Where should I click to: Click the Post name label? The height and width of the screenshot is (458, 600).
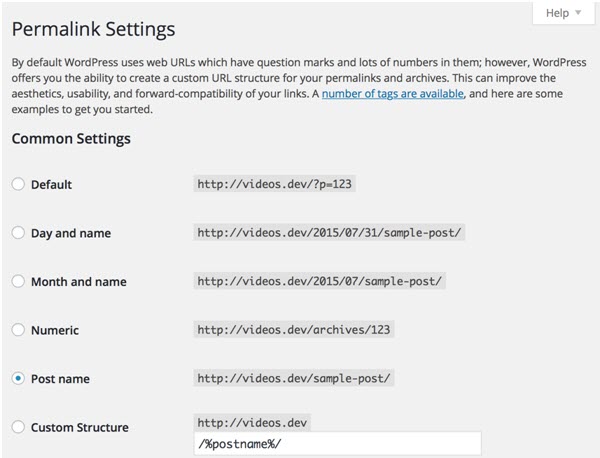(60, 379)
